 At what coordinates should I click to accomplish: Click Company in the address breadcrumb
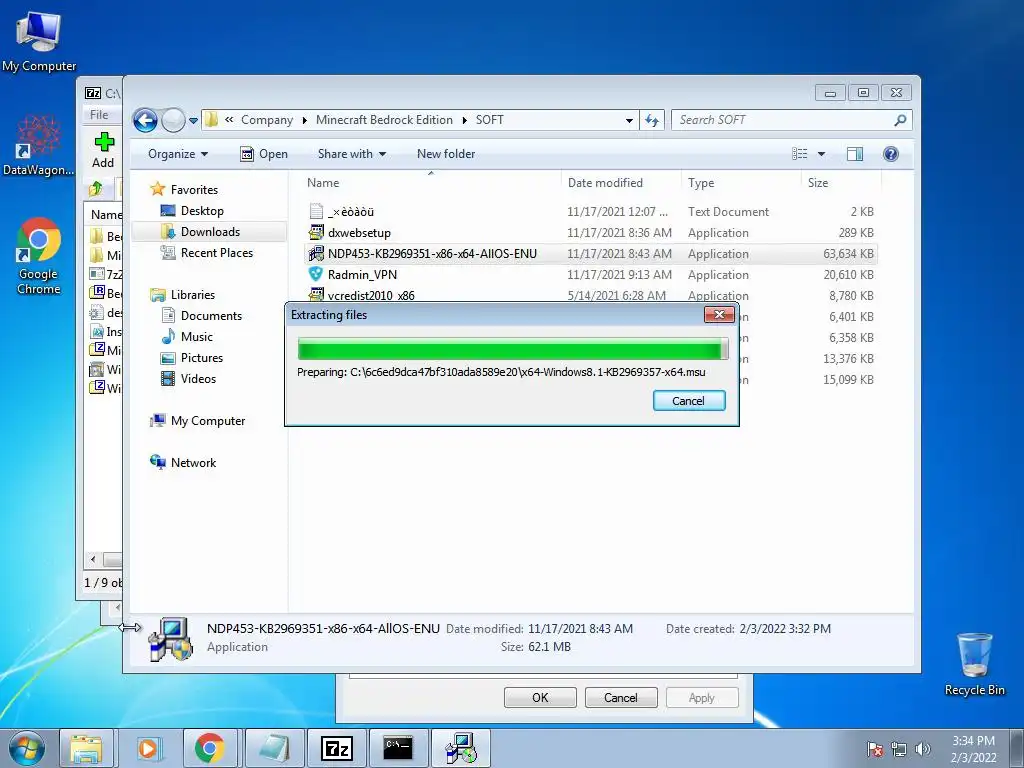point(266,120)
